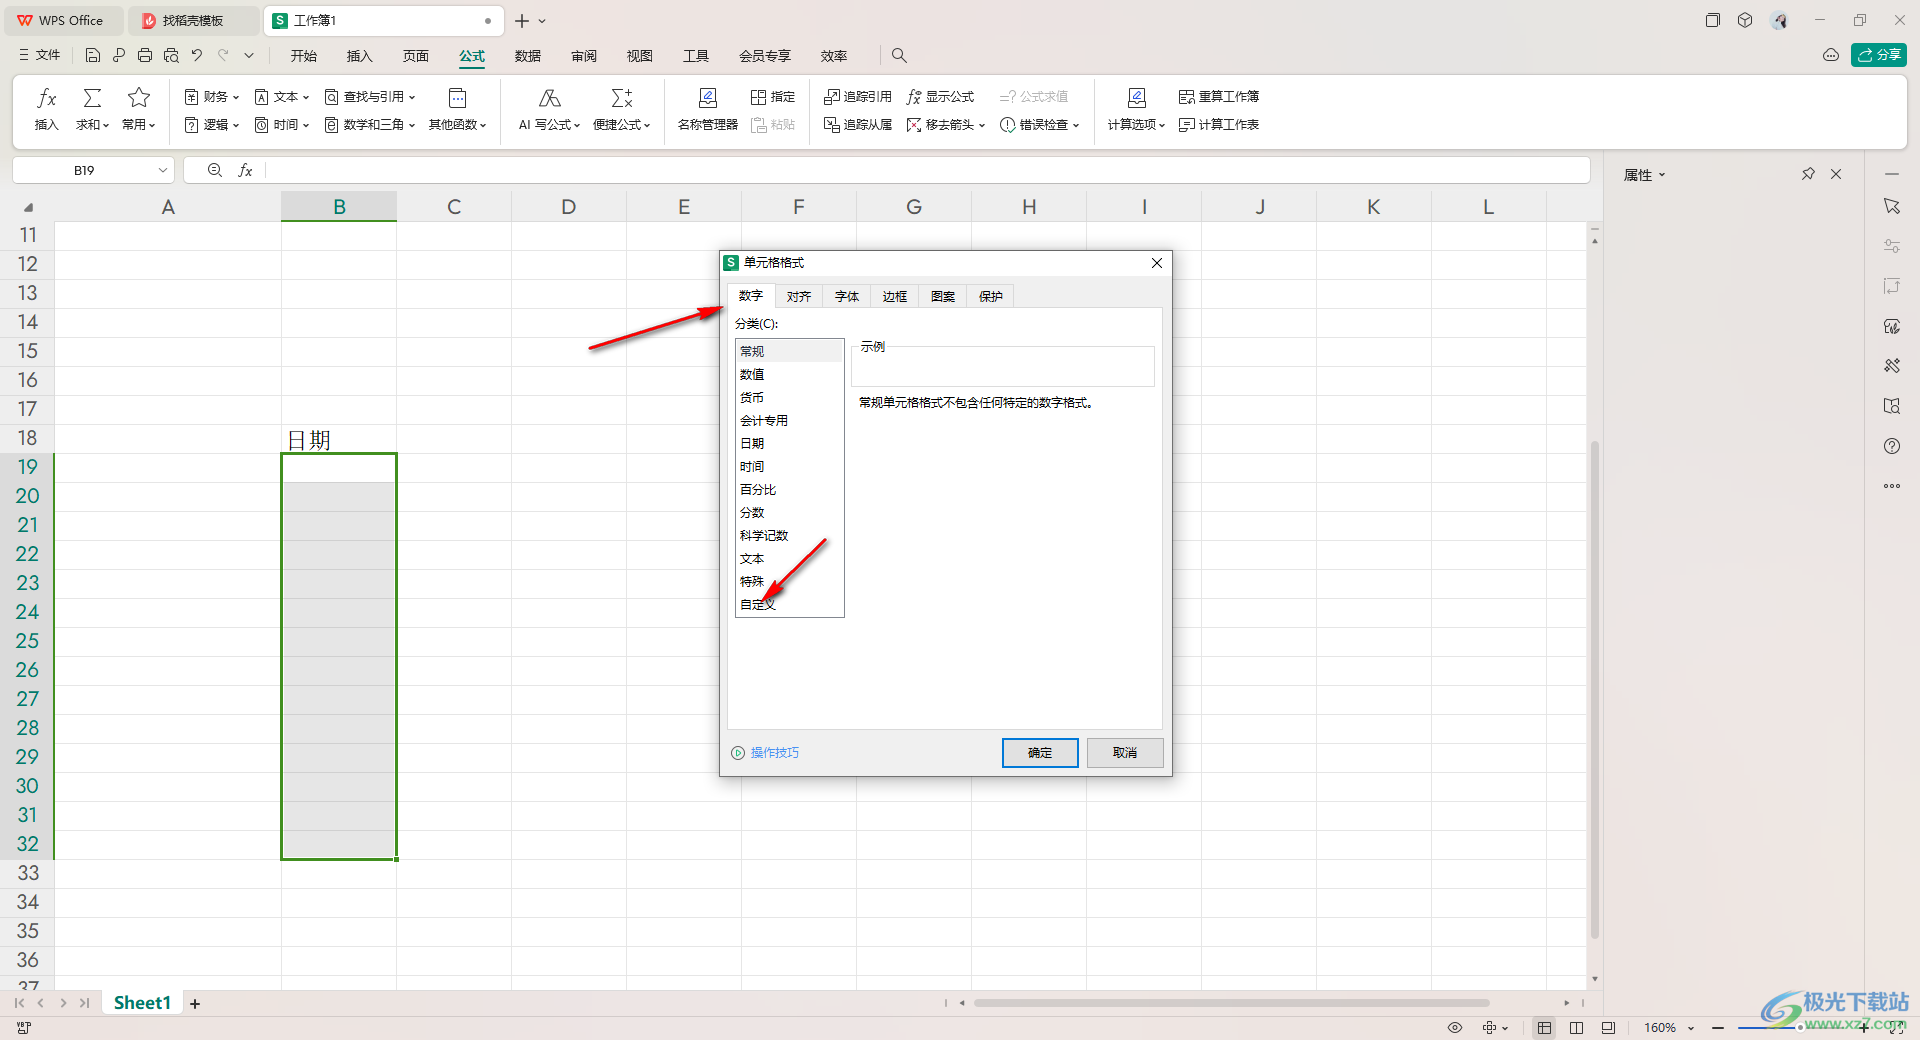This screenshot has height=1040, width=1920.
Task: Switch to 边框 tab in format dialog
Action: click(x=895, y=296)
